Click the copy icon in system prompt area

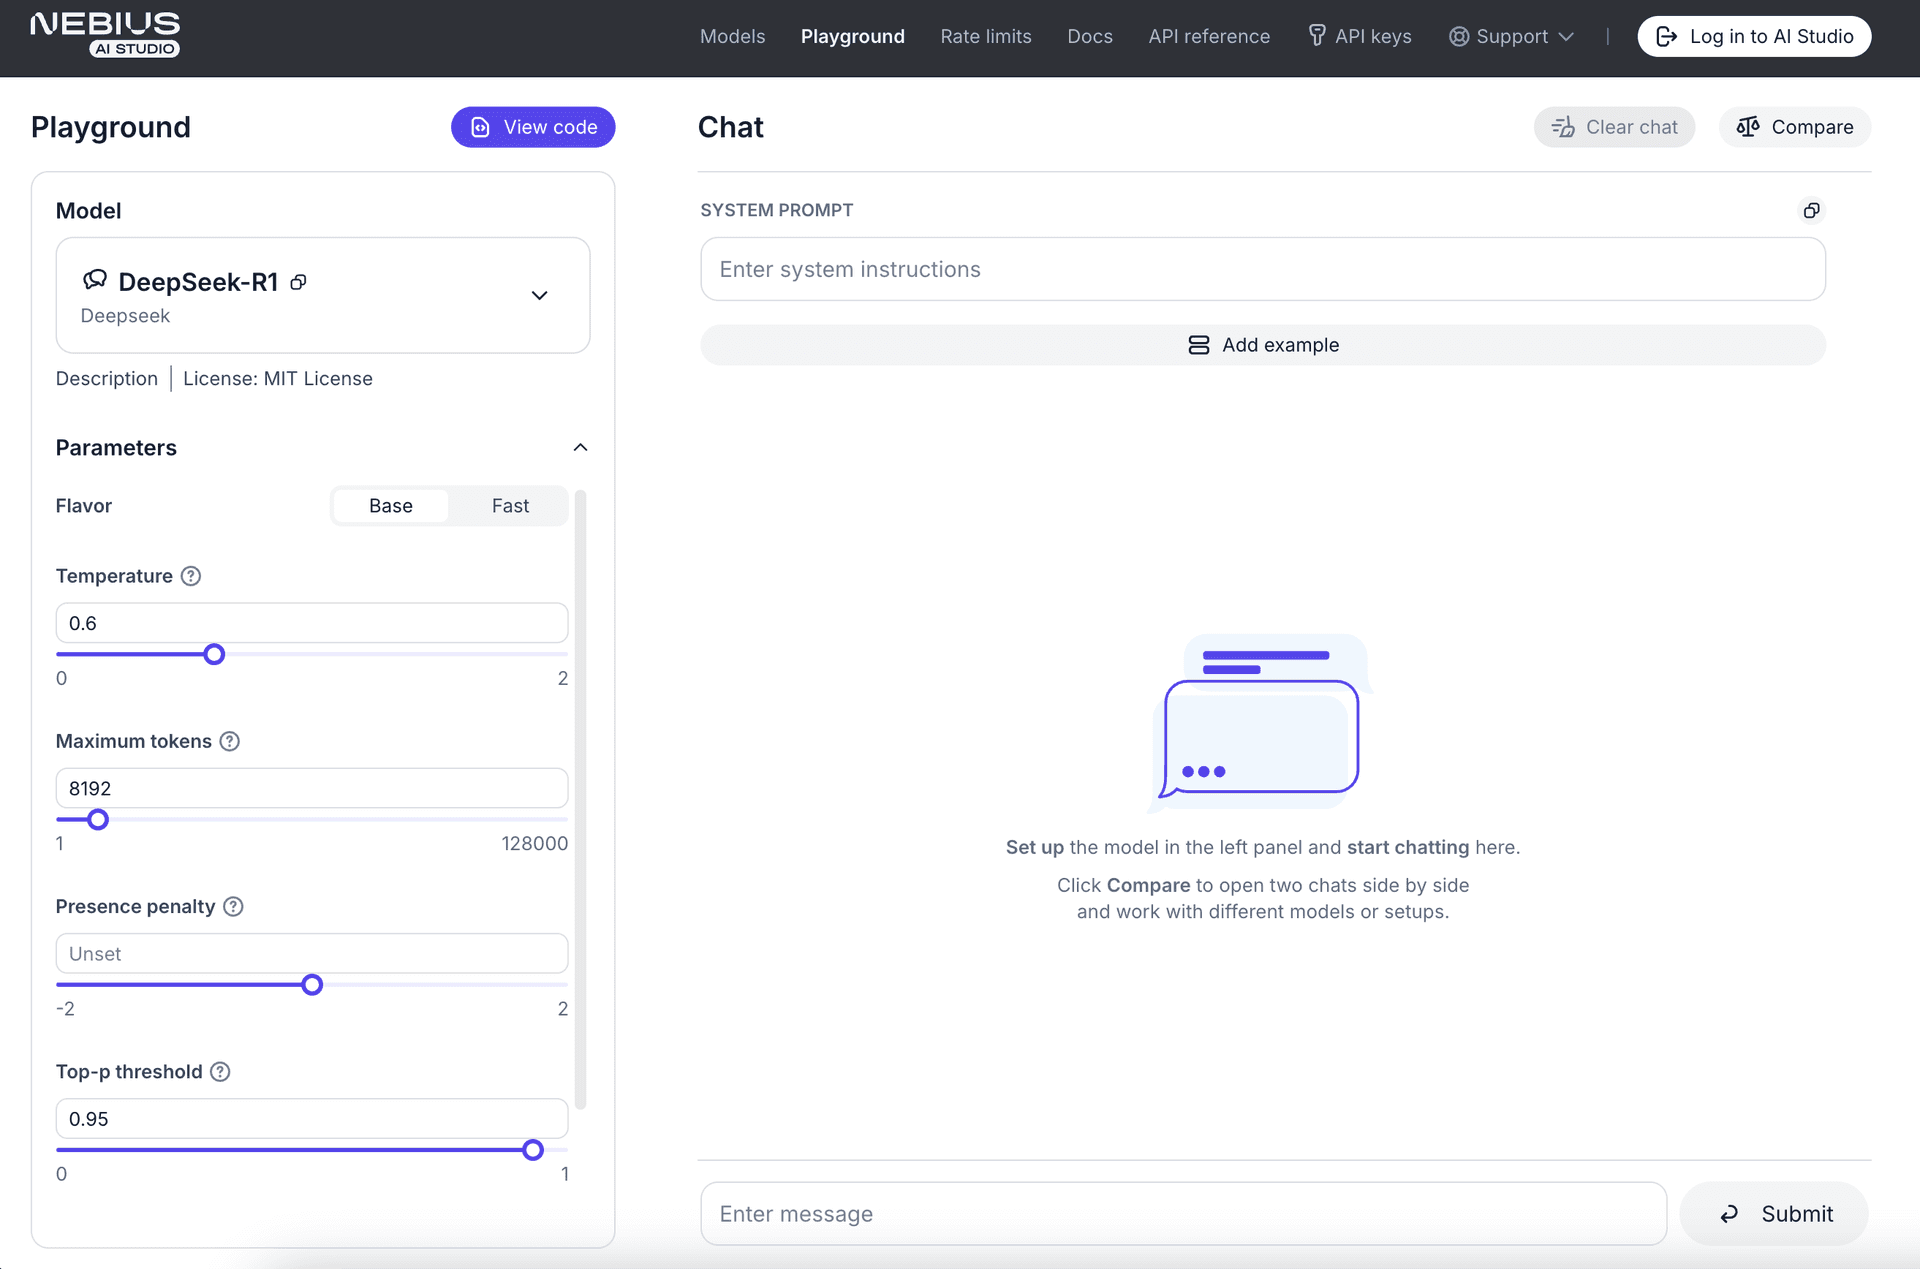pyautogui.click(x=1810, y=210)
